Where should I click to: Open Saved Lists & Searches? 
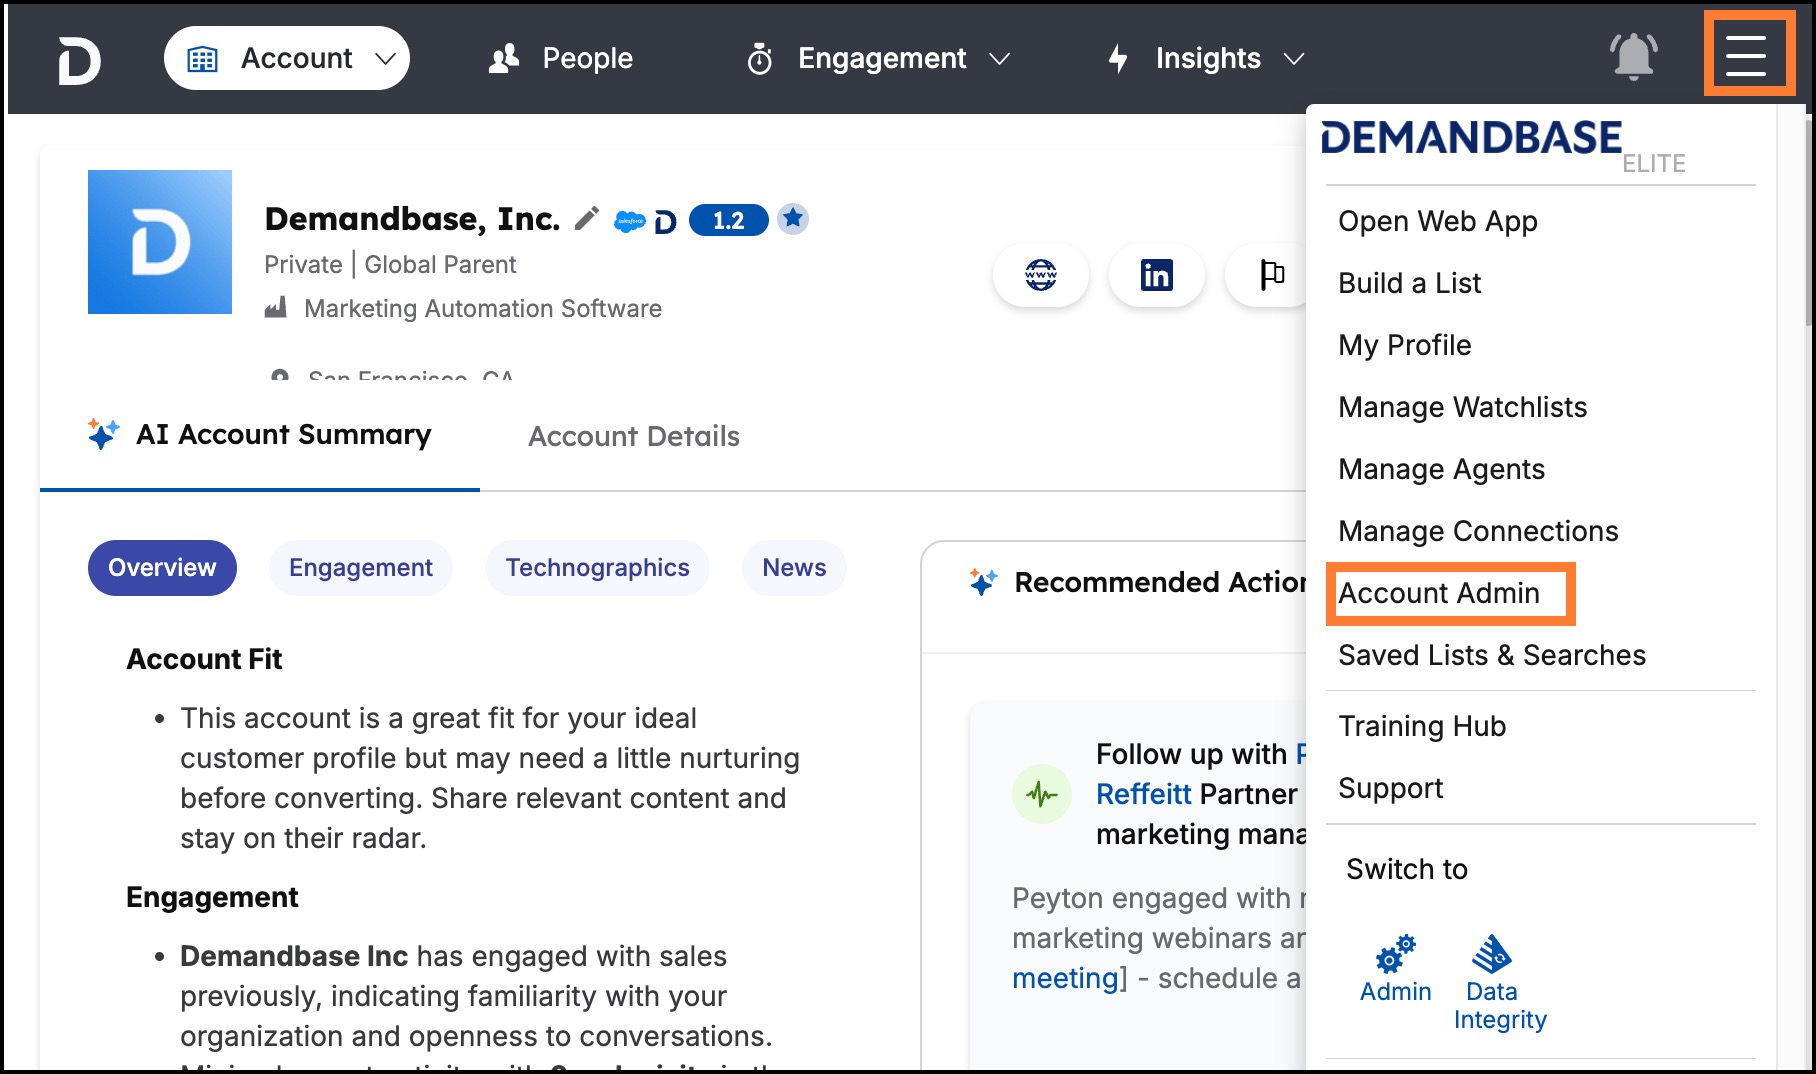[1492, 655]
